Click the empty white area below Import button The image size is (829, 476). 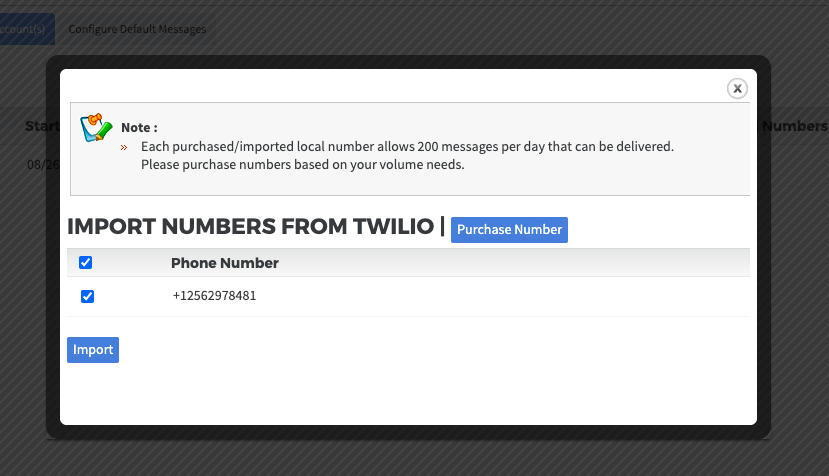coord(407,394)
